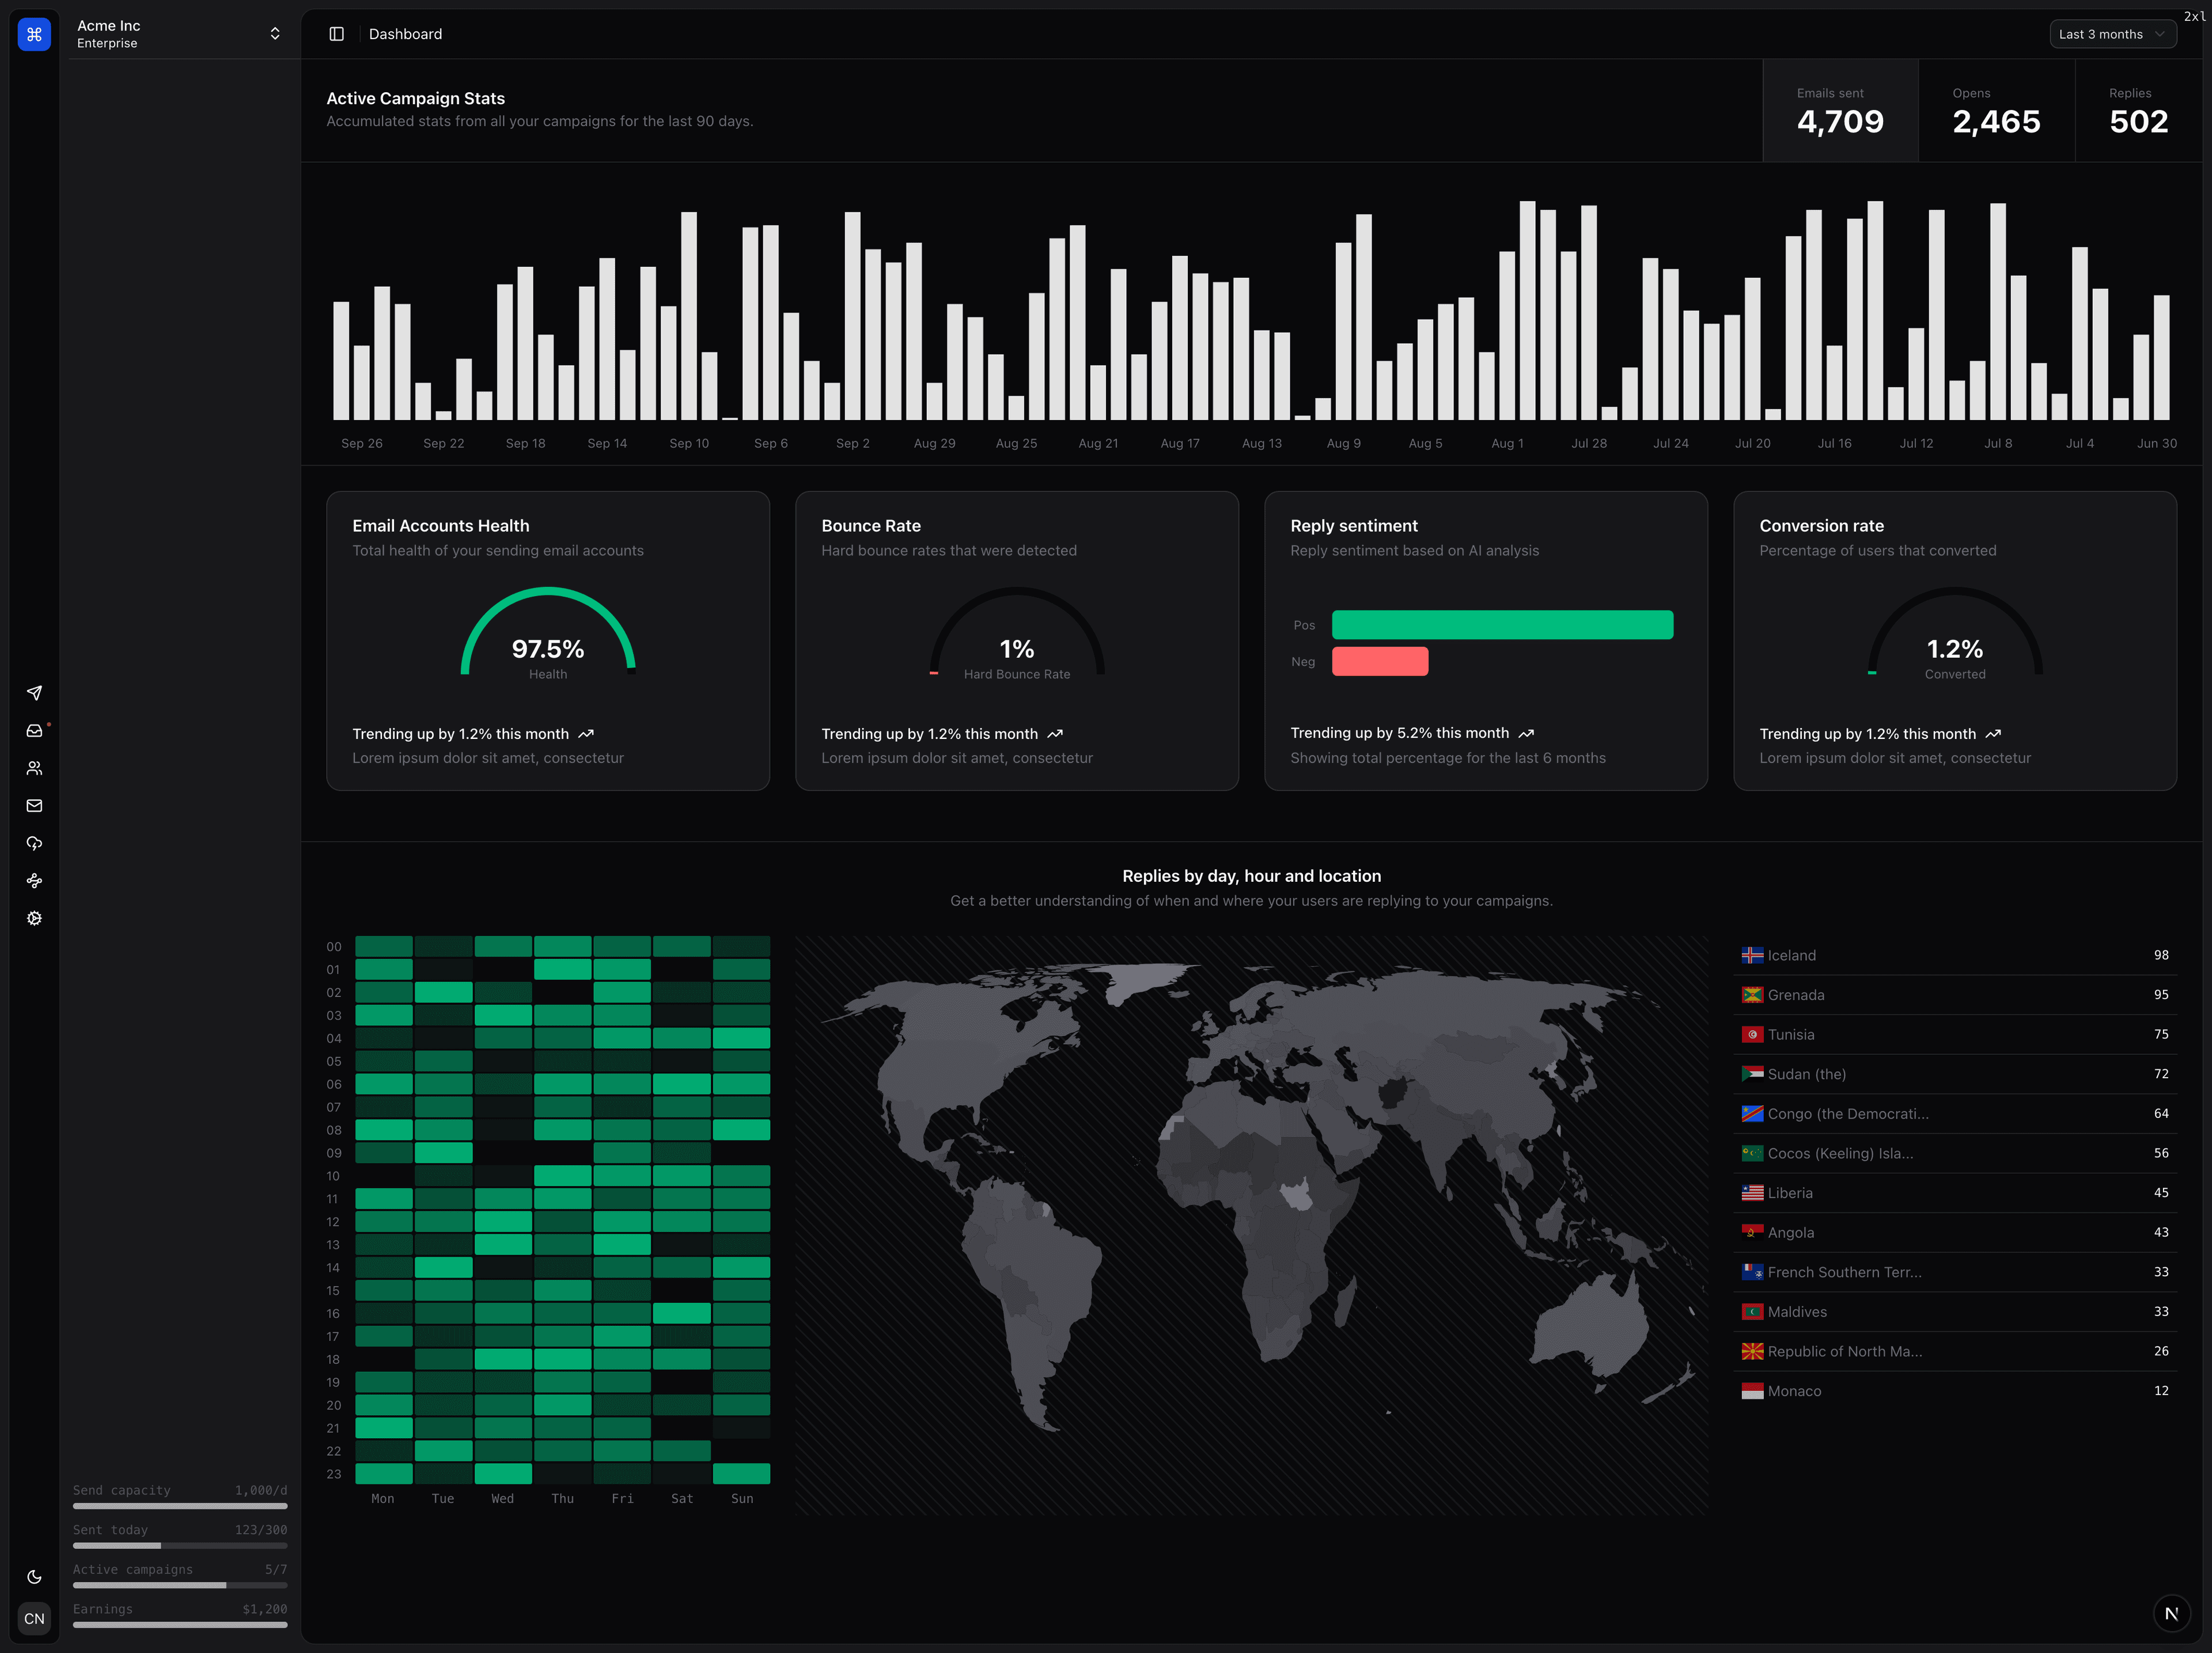
Task: Toggle the sidebar panel icon
Action: coord(337,34)
